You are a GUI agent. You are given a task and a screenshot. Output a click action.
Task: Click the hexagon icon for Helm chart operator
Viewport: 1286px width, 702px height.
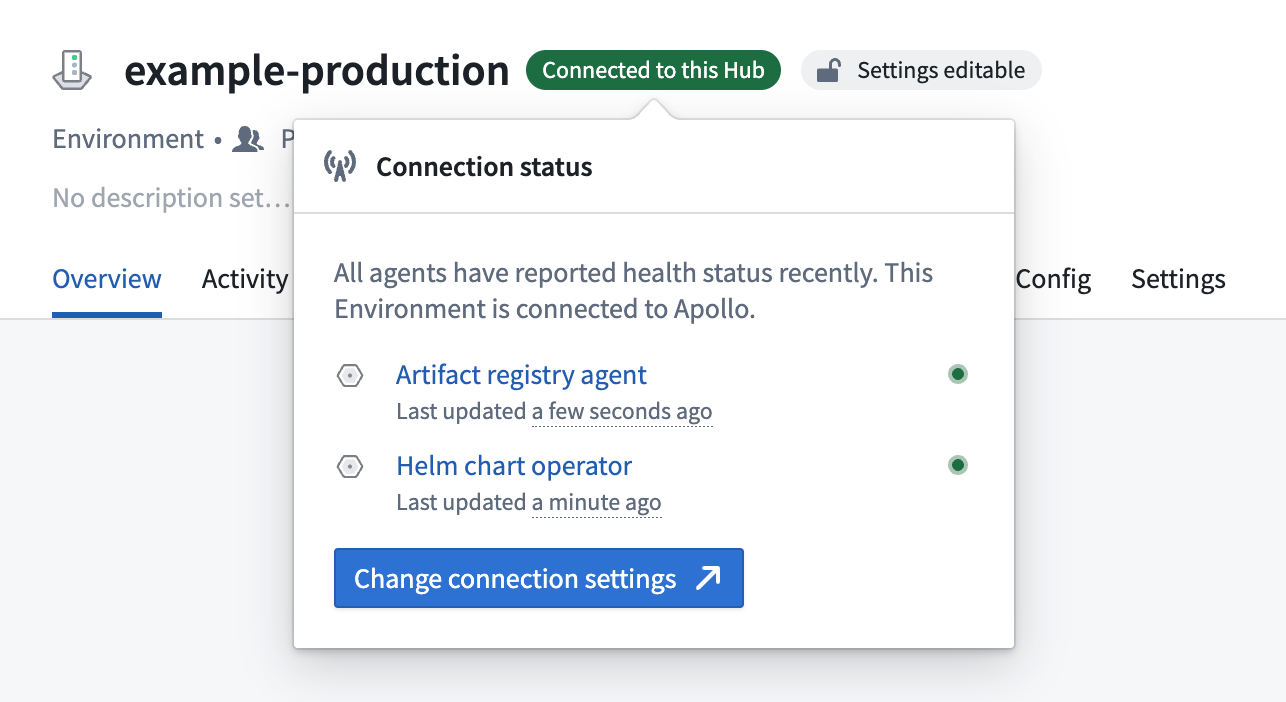350,466
